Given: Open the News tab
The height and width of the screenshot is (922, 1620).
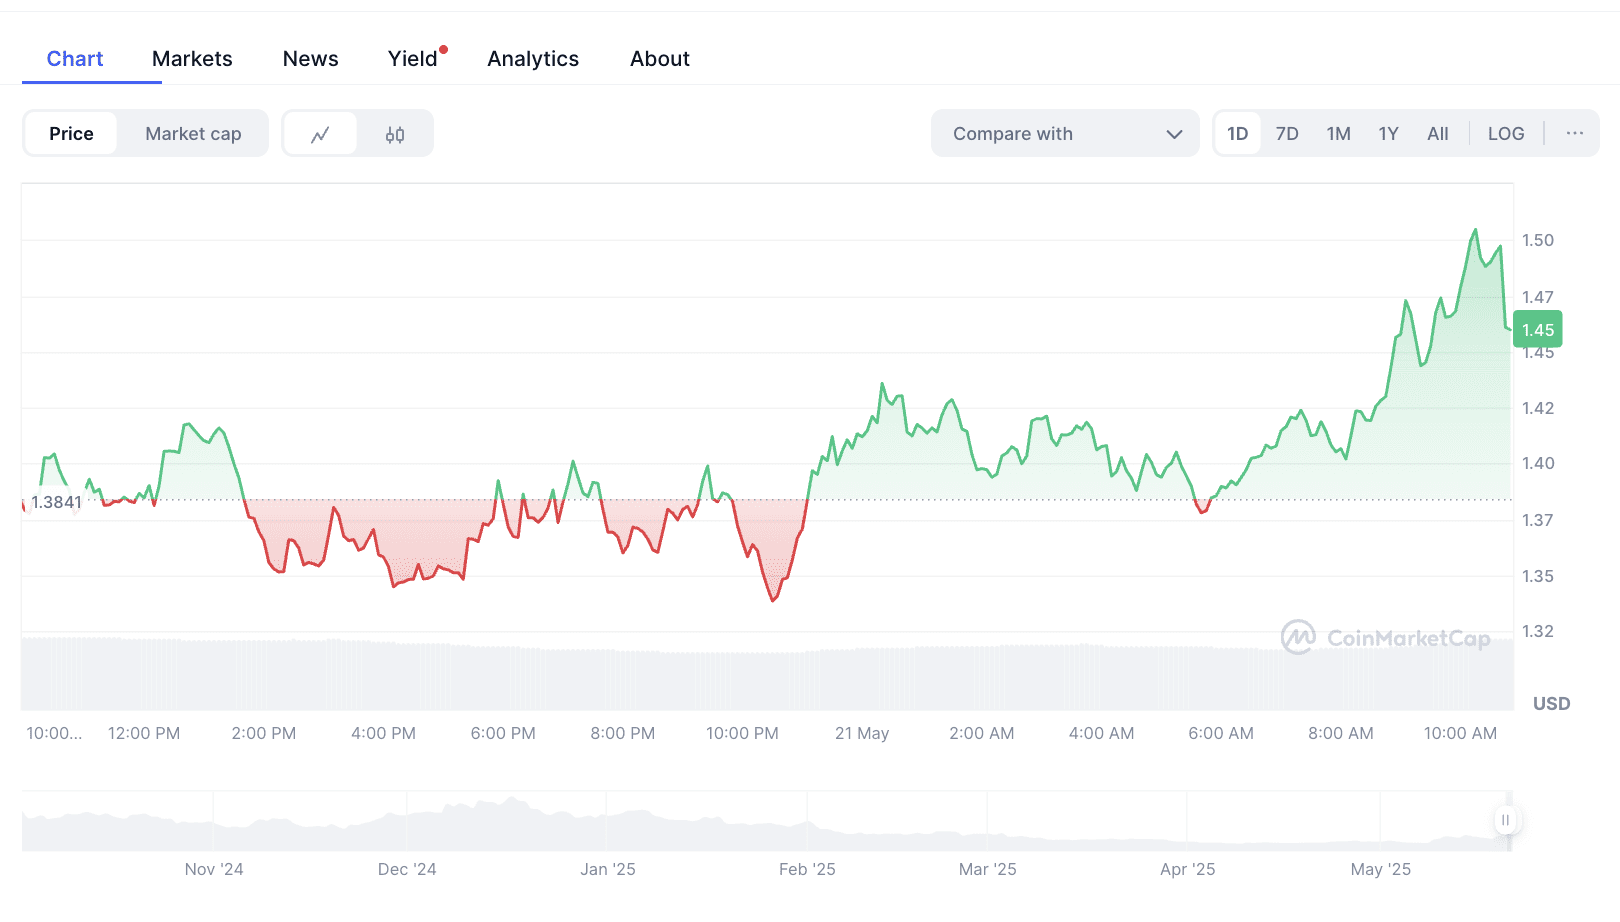Looking at the screenshot, I should point(310,59).
